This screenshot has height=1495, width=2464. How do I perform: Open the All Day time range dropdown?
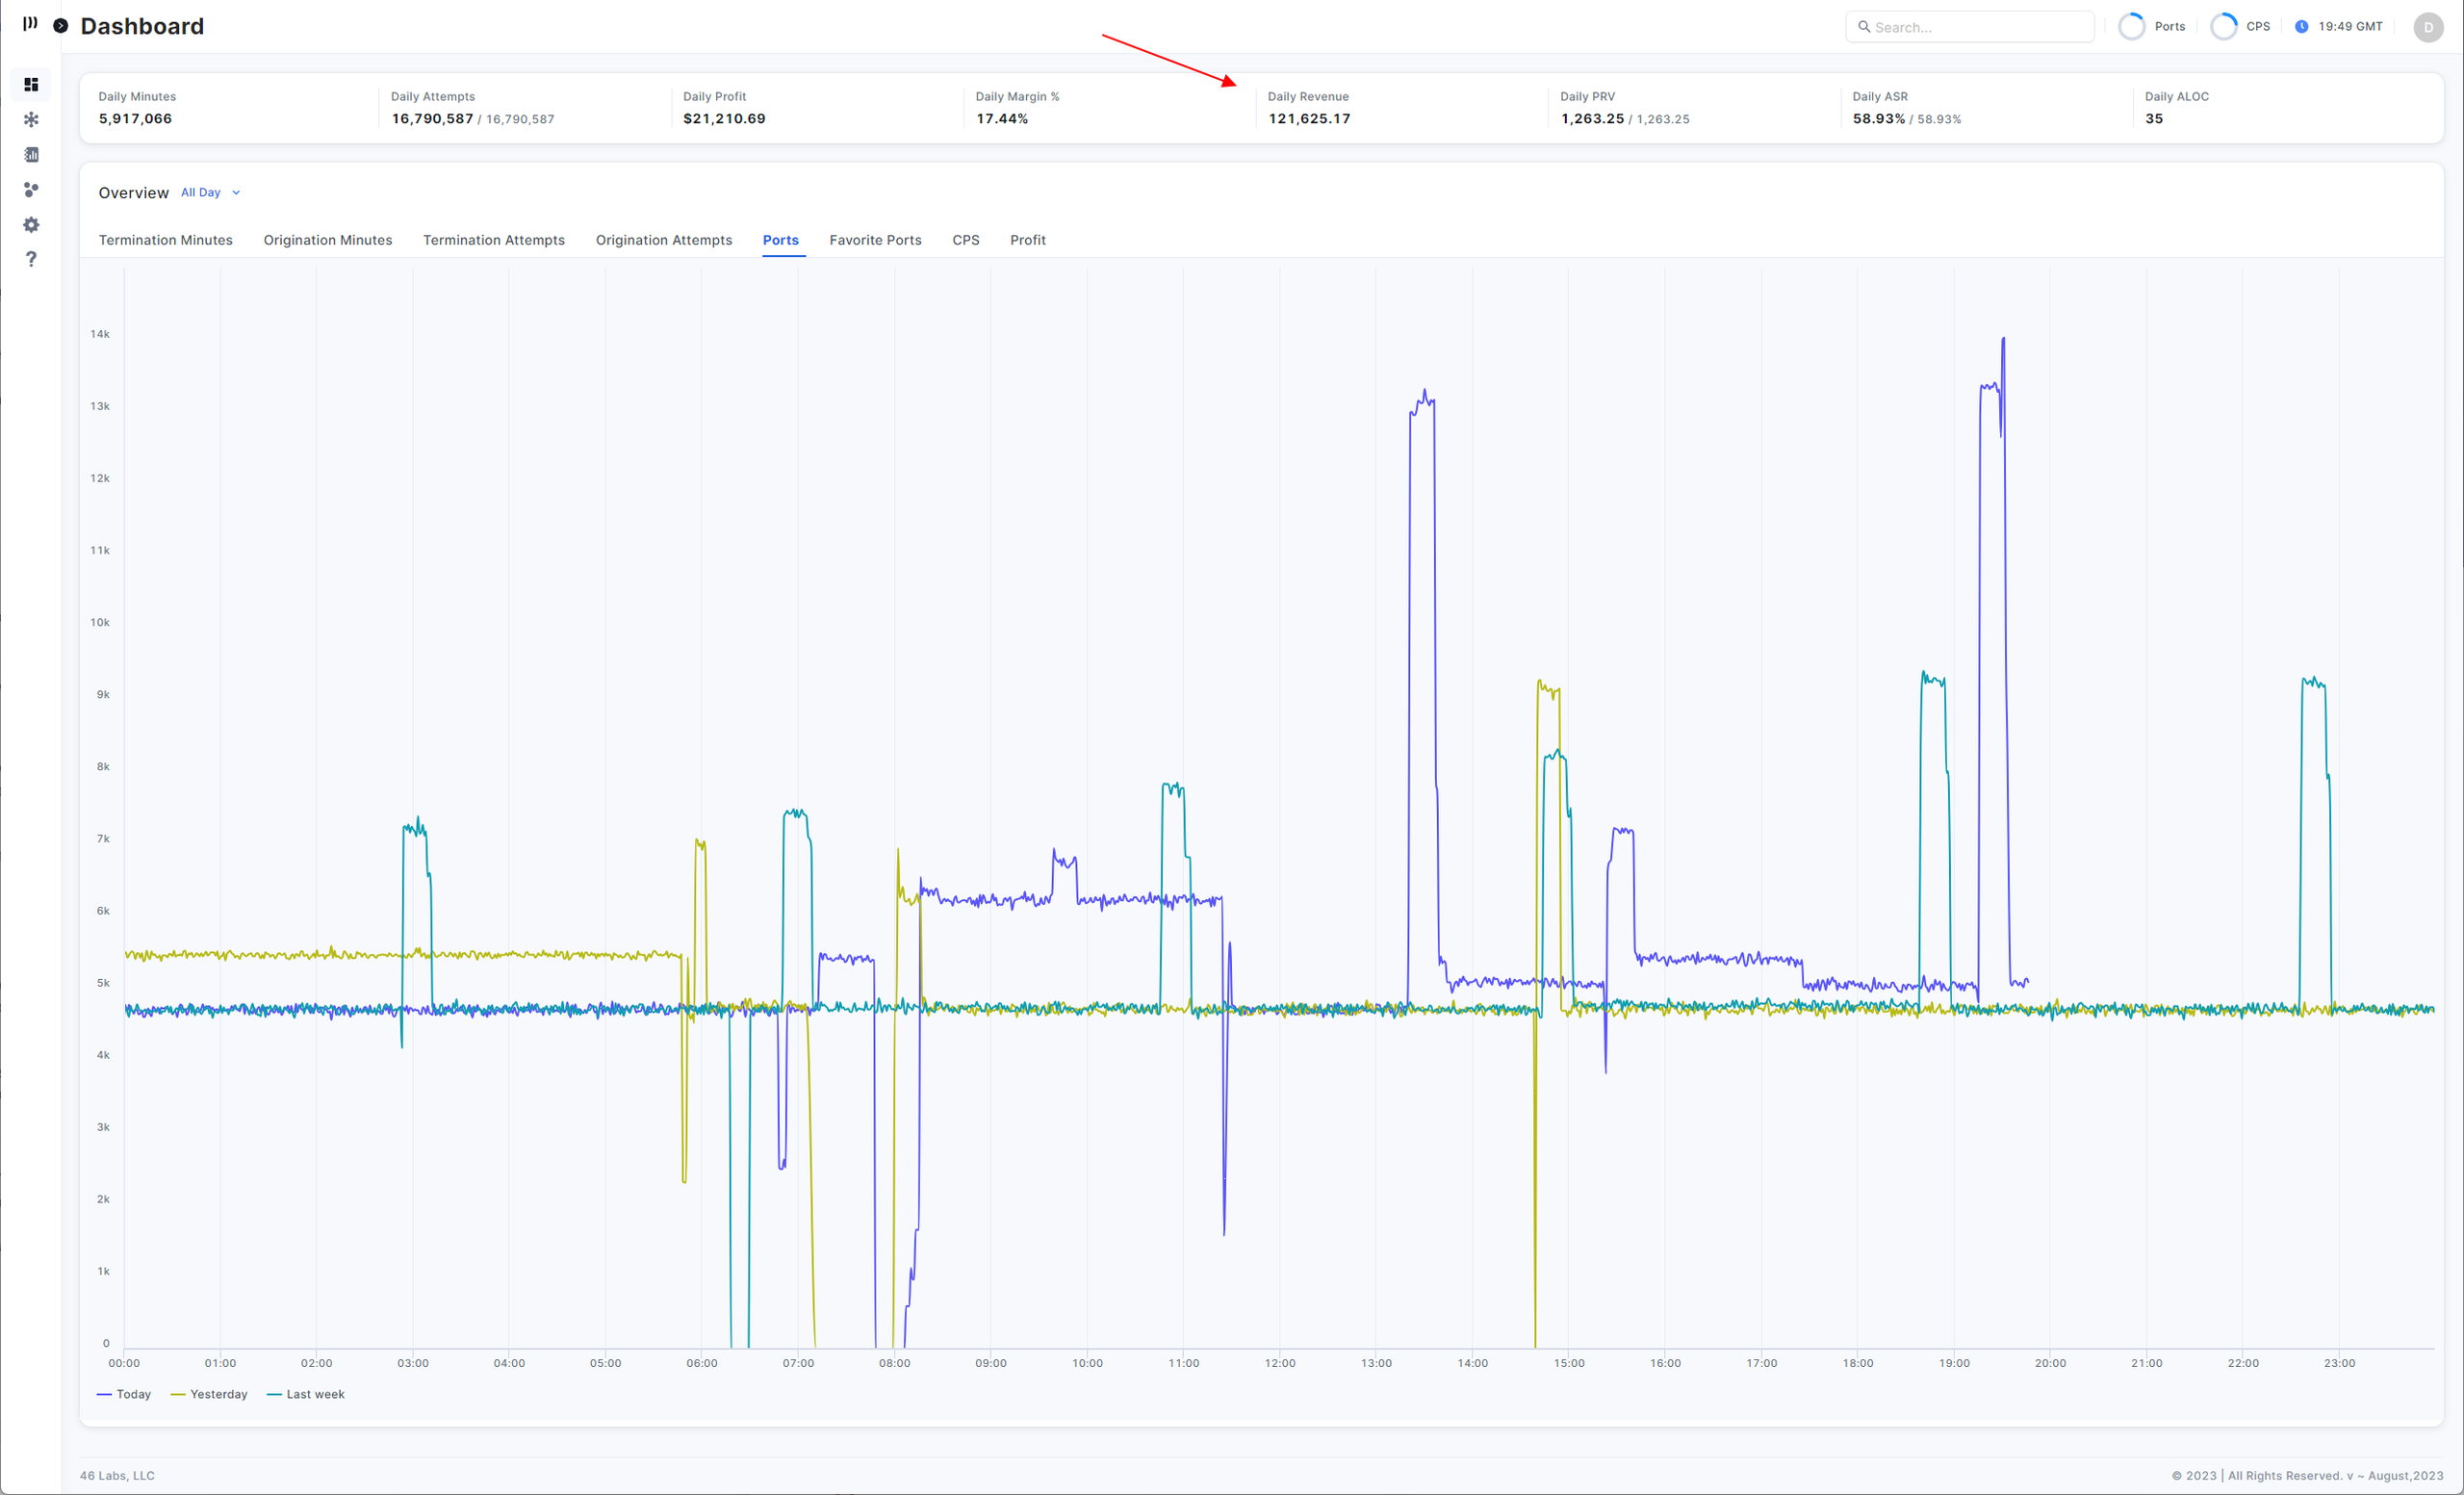[201, 193]
